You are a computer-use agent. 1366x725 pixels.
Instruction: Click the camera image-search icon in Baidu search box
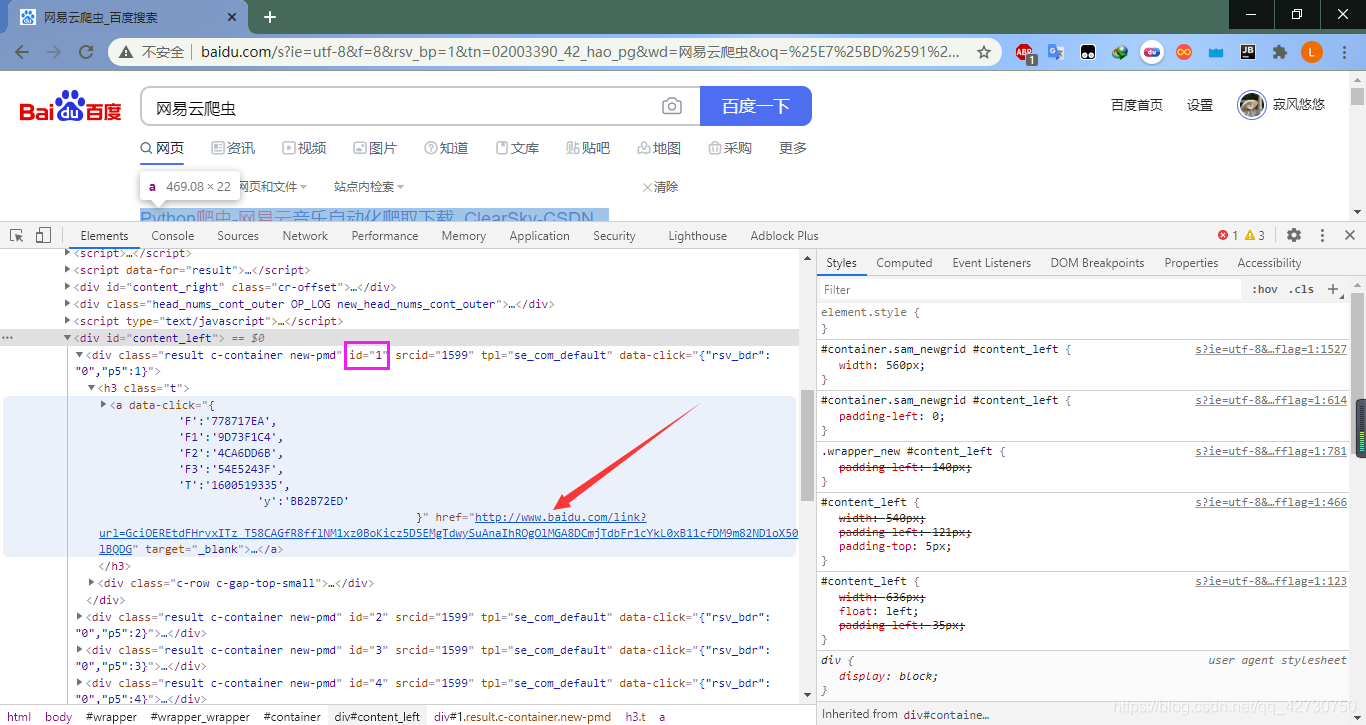point(672,107)
